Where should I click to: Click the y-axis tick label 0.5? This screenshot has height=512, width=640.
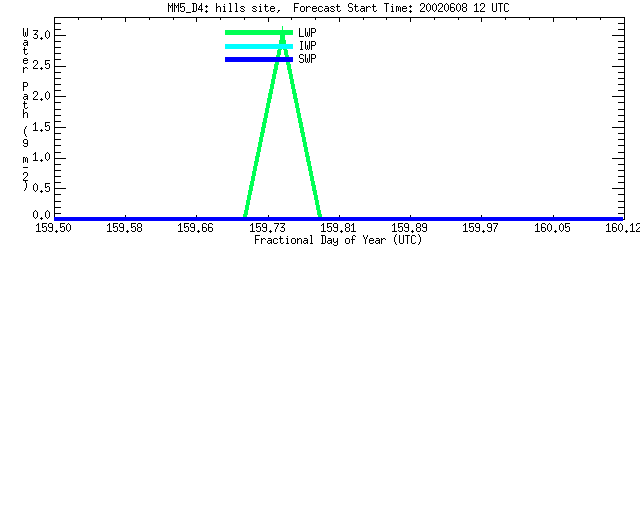(x=42, y=188)
